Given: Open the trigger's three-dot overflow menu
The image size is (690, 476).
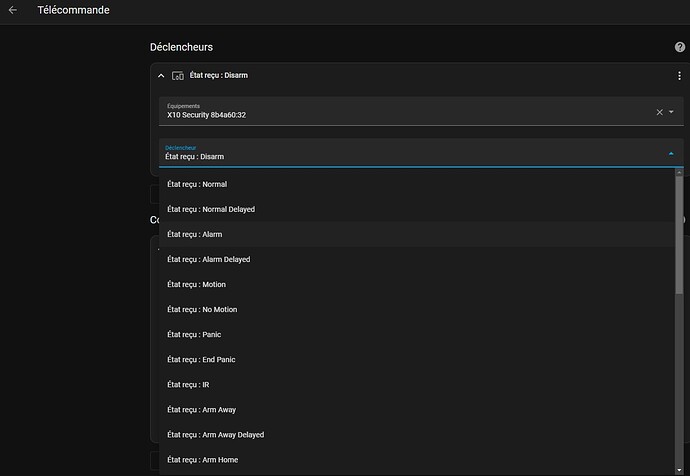Looking at the screenshot, I should (x=680, y=76).
